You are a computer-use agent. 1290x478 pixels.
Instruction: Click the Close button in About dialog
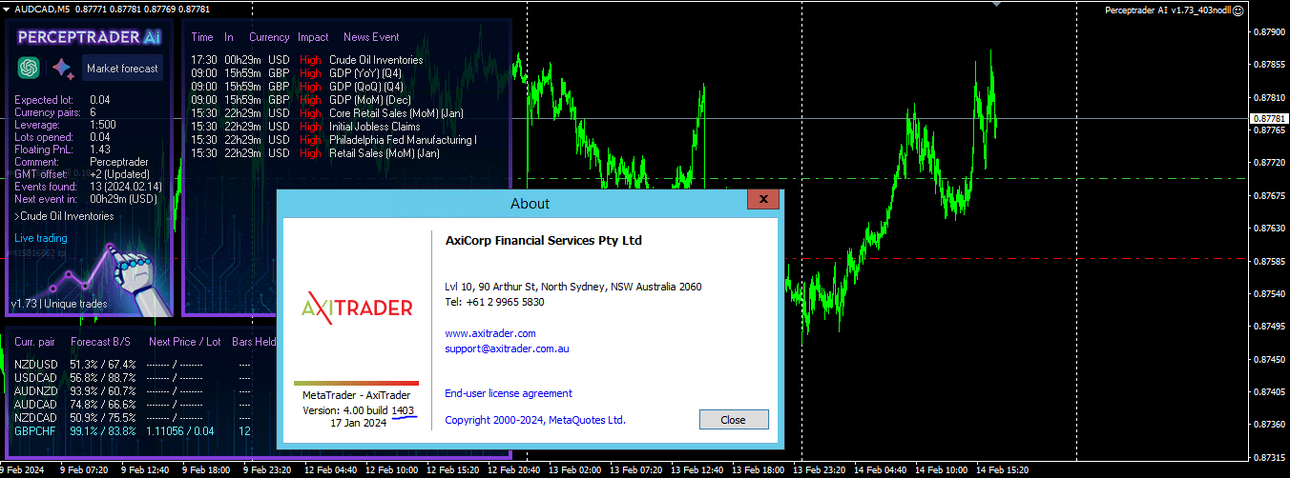(733, 420)
